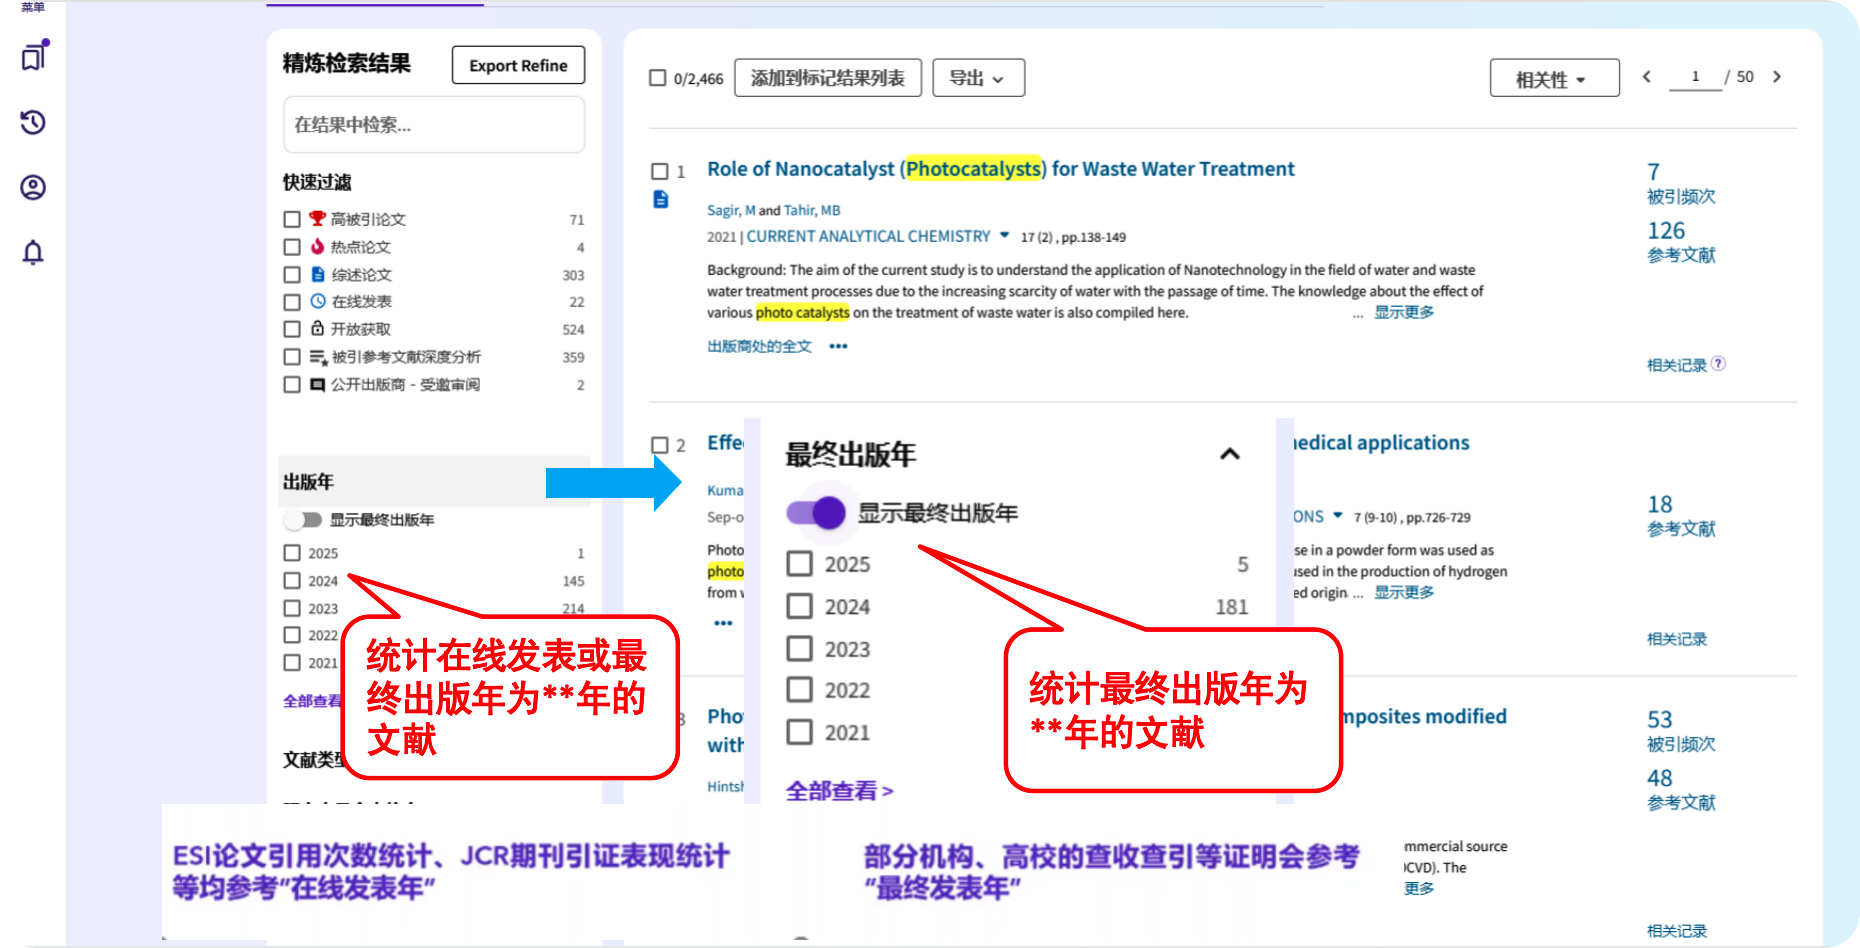Go to the next results page arrow
1860x948 pixels.
tap(1777, 77)
